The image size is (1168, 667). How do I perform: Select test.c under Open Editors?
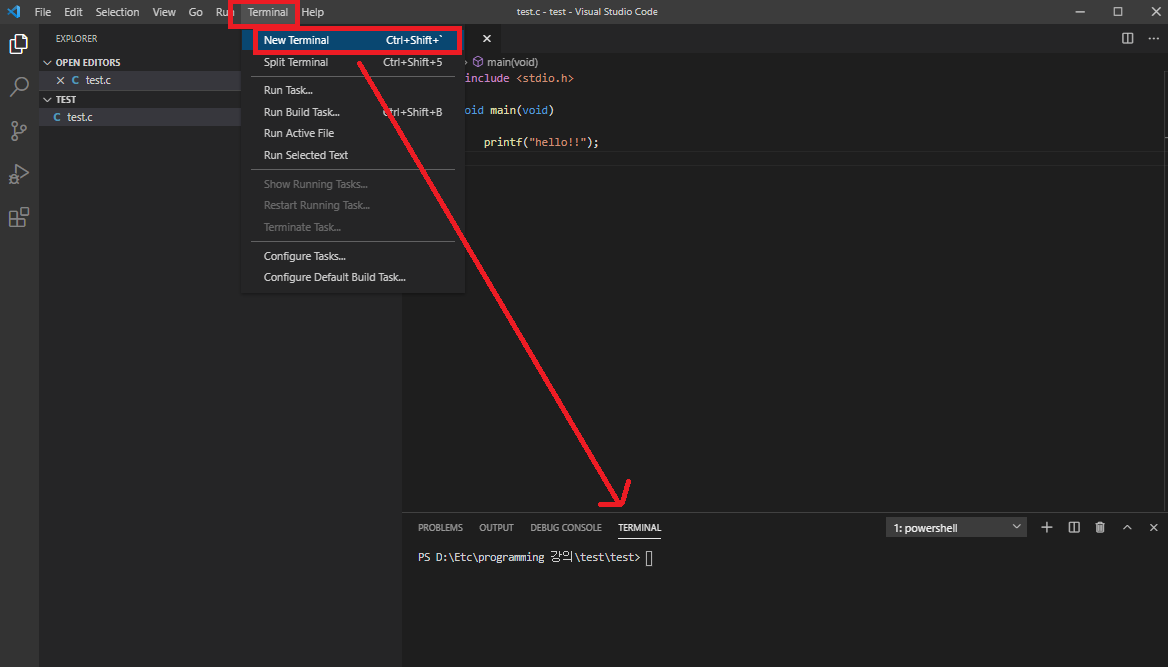(140, 80)
